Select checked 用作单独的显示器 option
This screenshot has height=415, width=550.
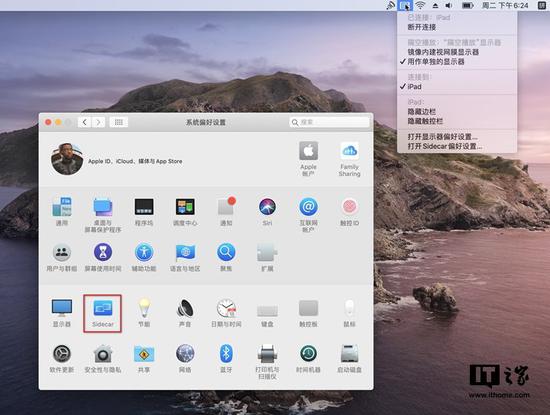[x=457, y=61]
